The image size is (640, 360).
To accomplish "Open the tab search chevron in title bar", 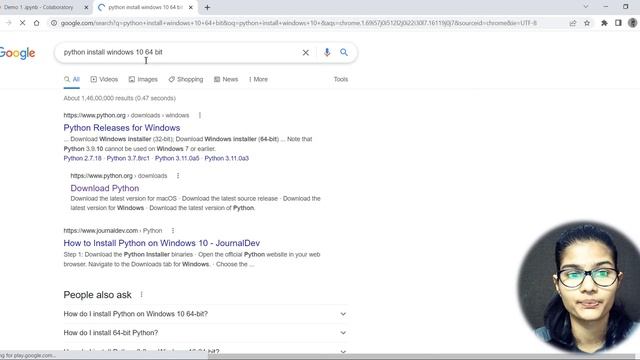I will tap(586, 7).
